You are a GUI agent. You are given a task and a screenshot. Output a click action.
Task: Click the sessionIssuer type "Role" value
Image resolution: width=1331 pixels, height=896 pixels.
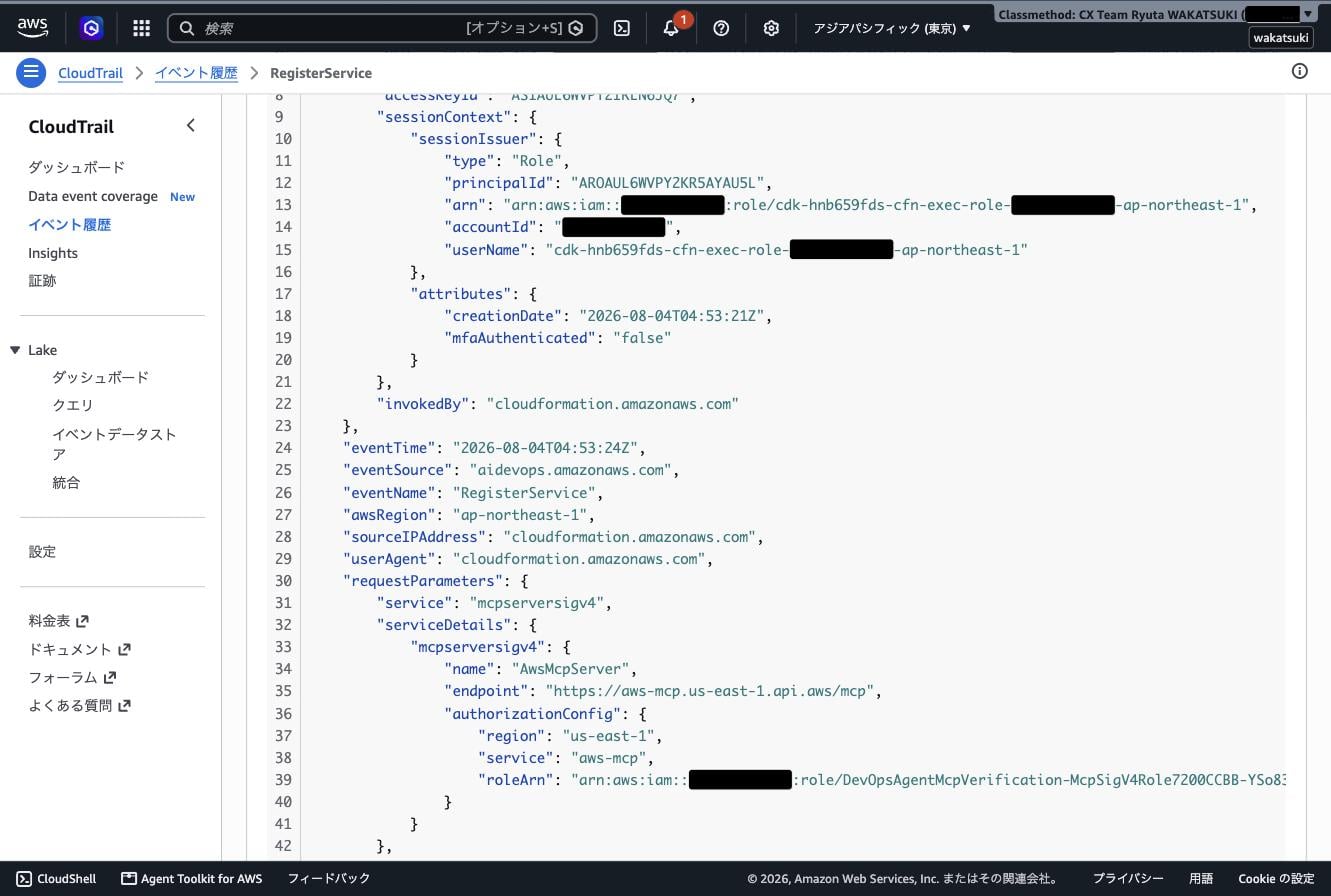click(537, 161)
